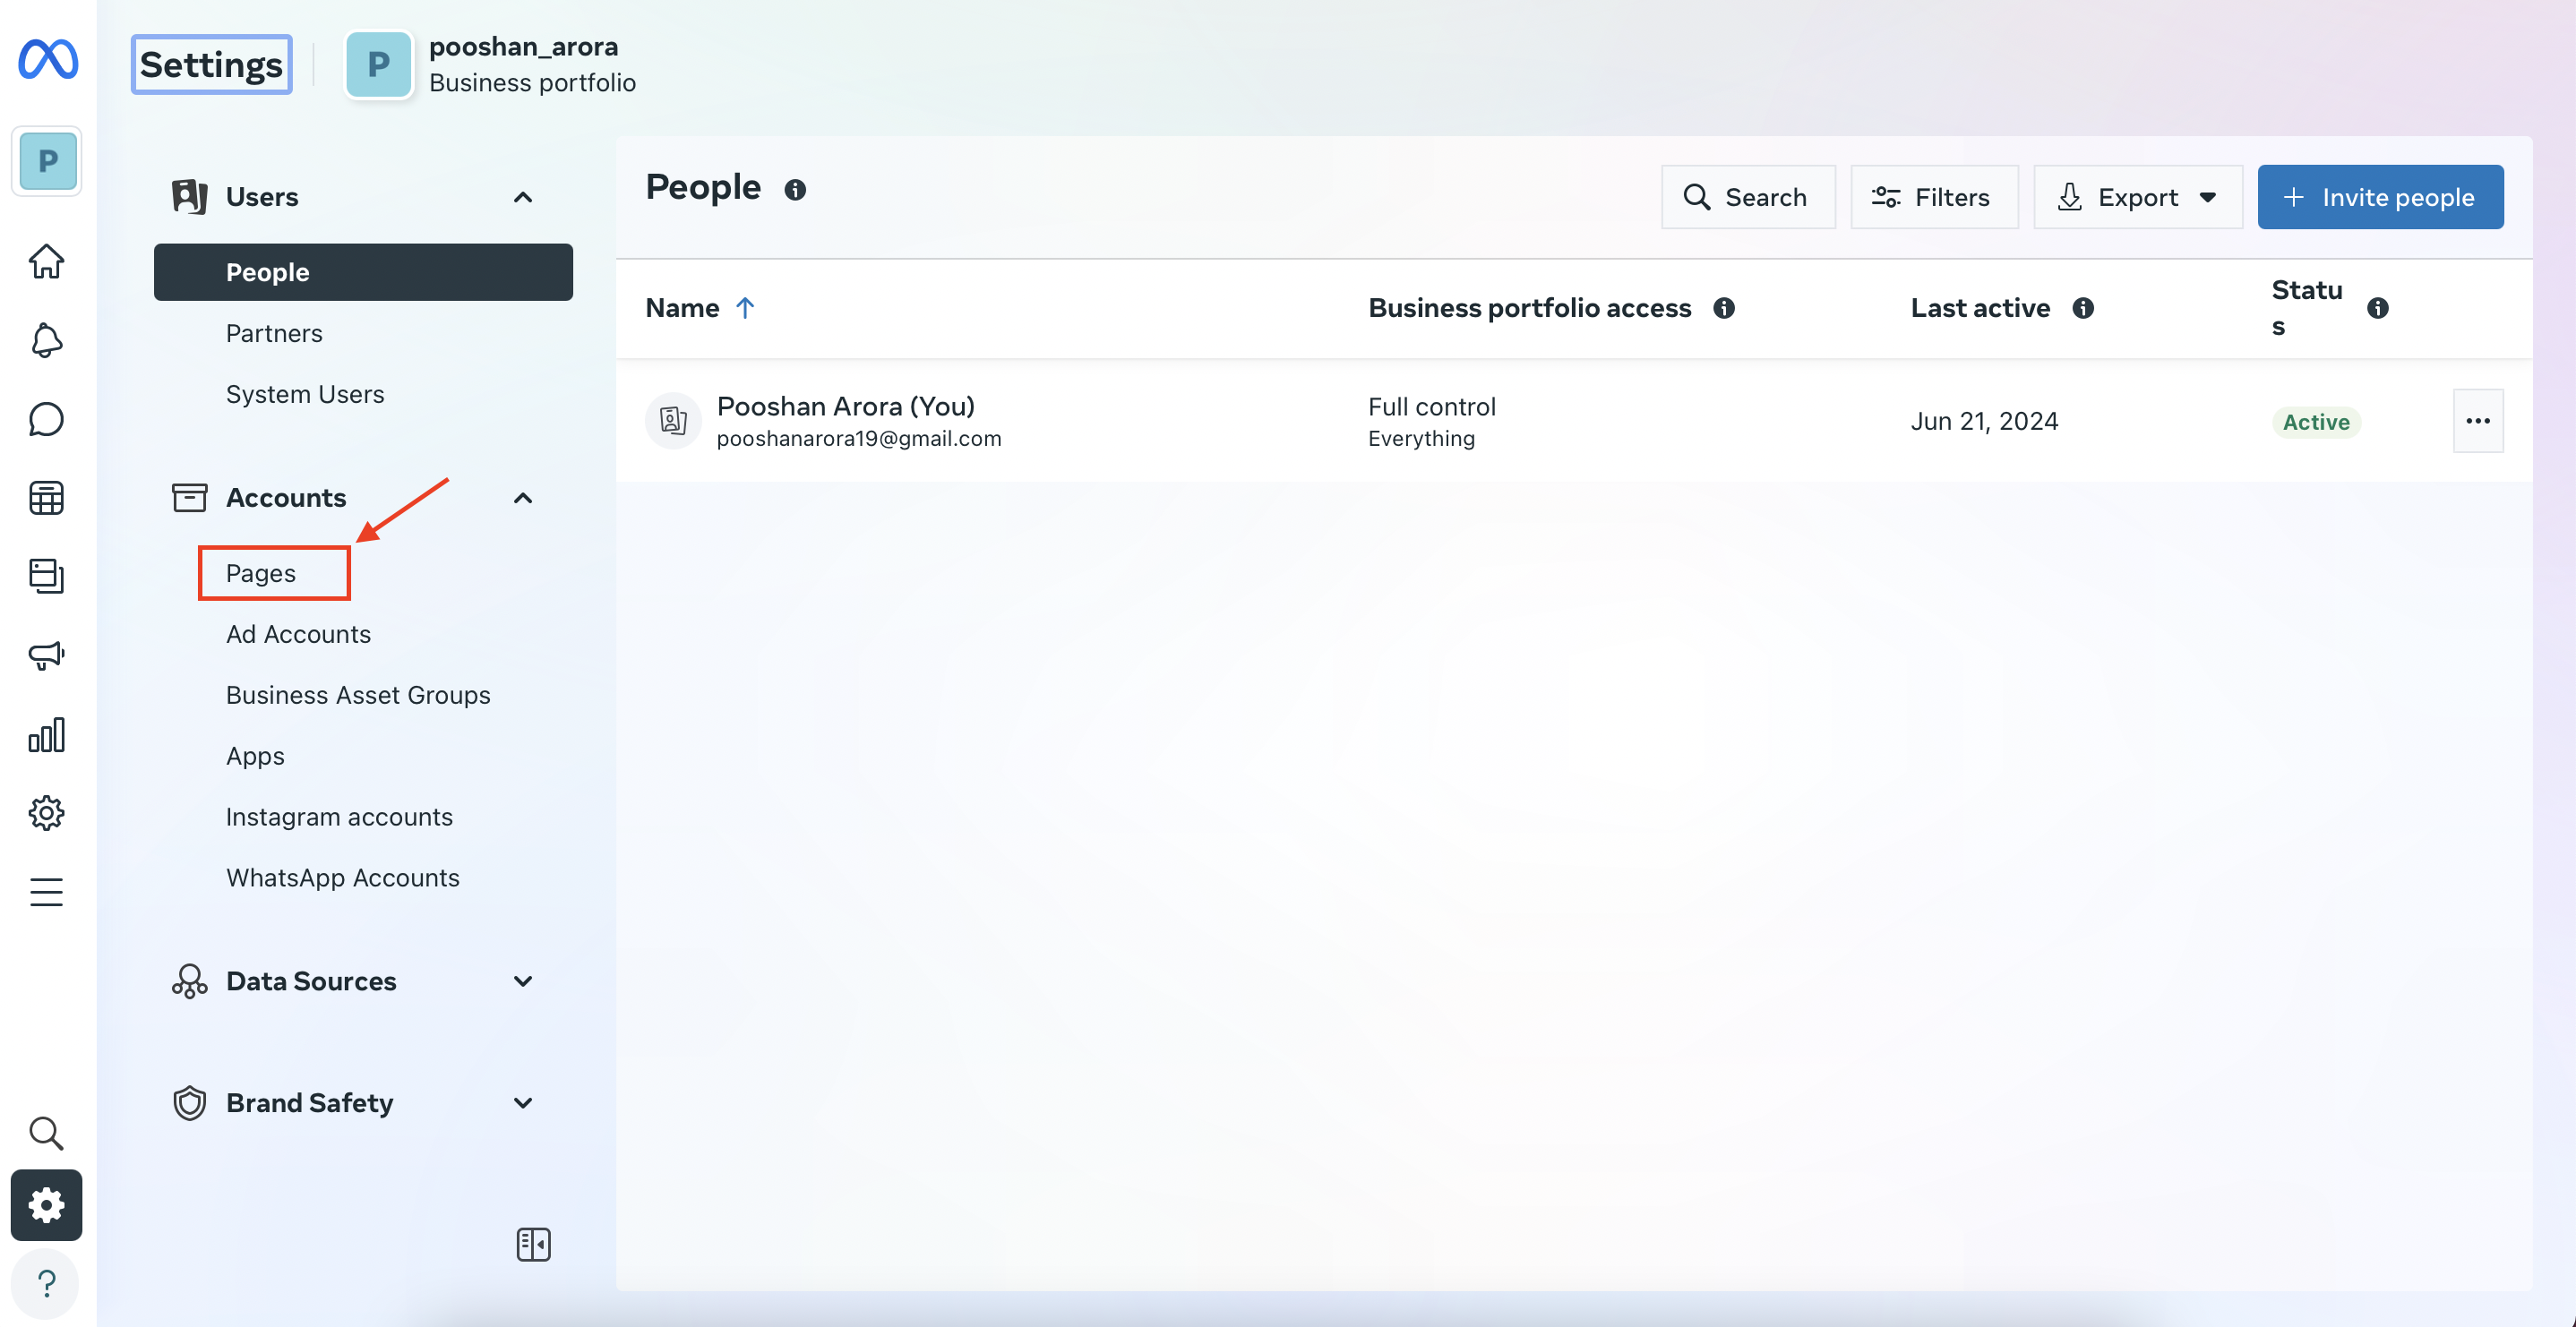Open Instagram accounts page
Viewport: 2576px width, 1327px height.
[339, 817]
